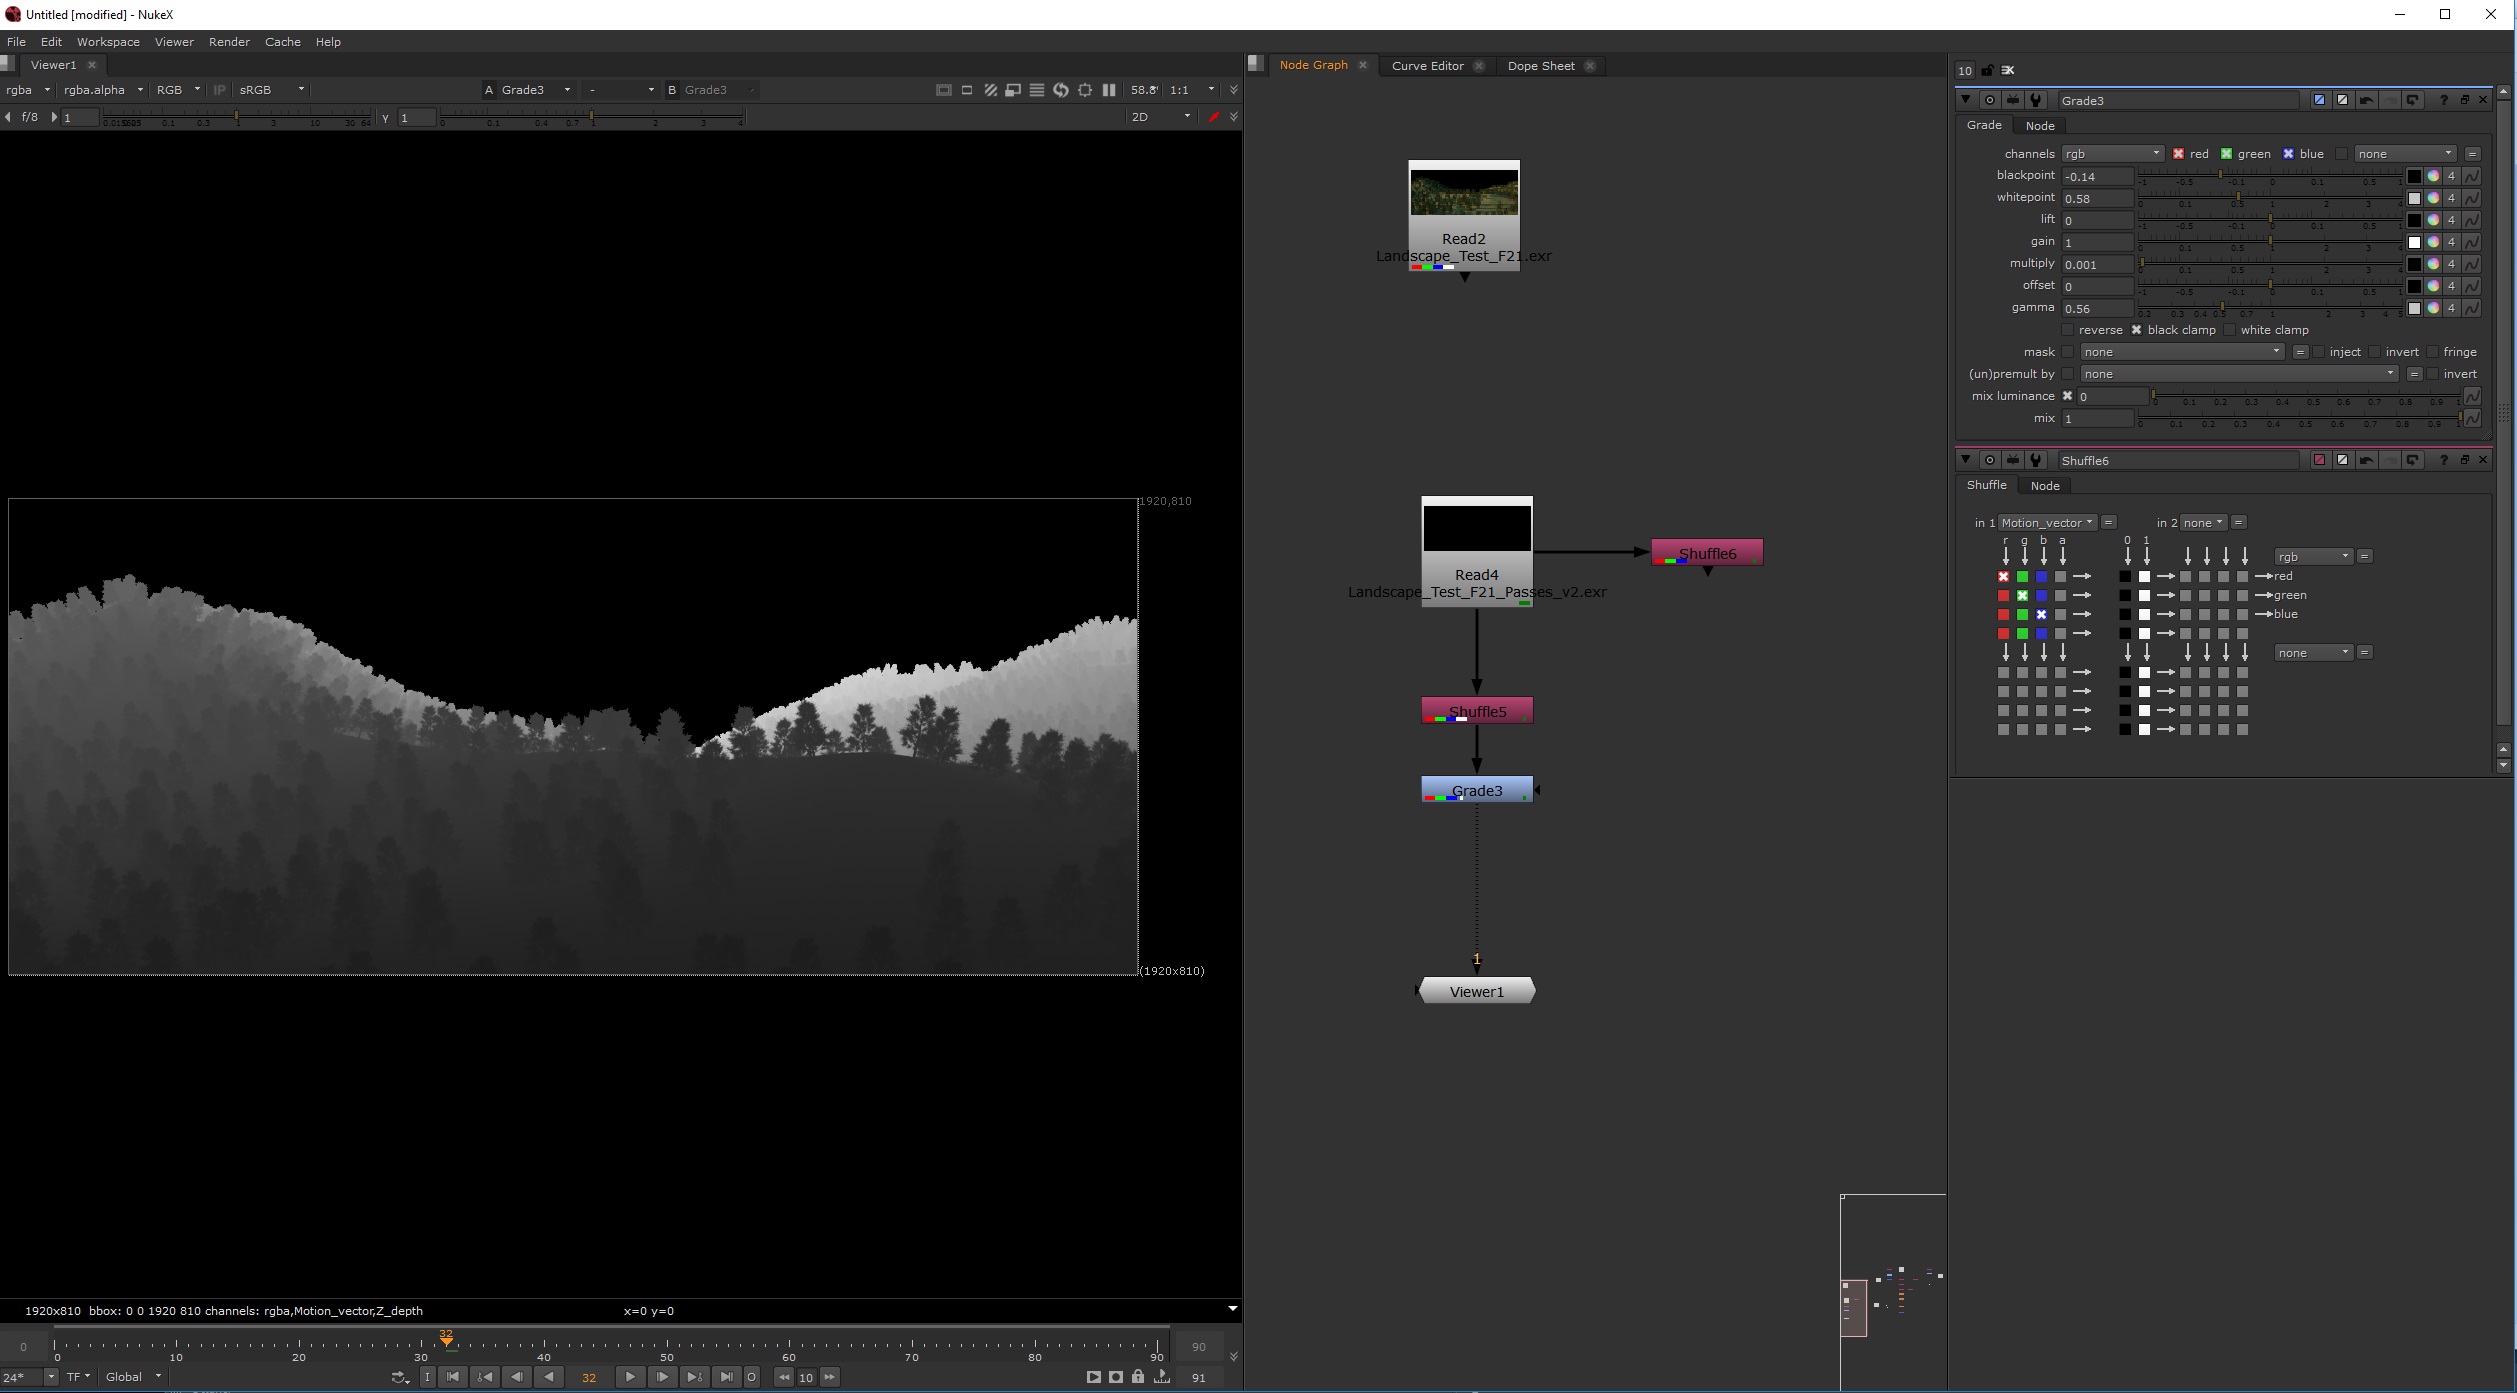Click the color wheel icon beside whitepoint
Image resolution: width=2517 pixels, height=1393 pixels.
tap(2433, 198)
